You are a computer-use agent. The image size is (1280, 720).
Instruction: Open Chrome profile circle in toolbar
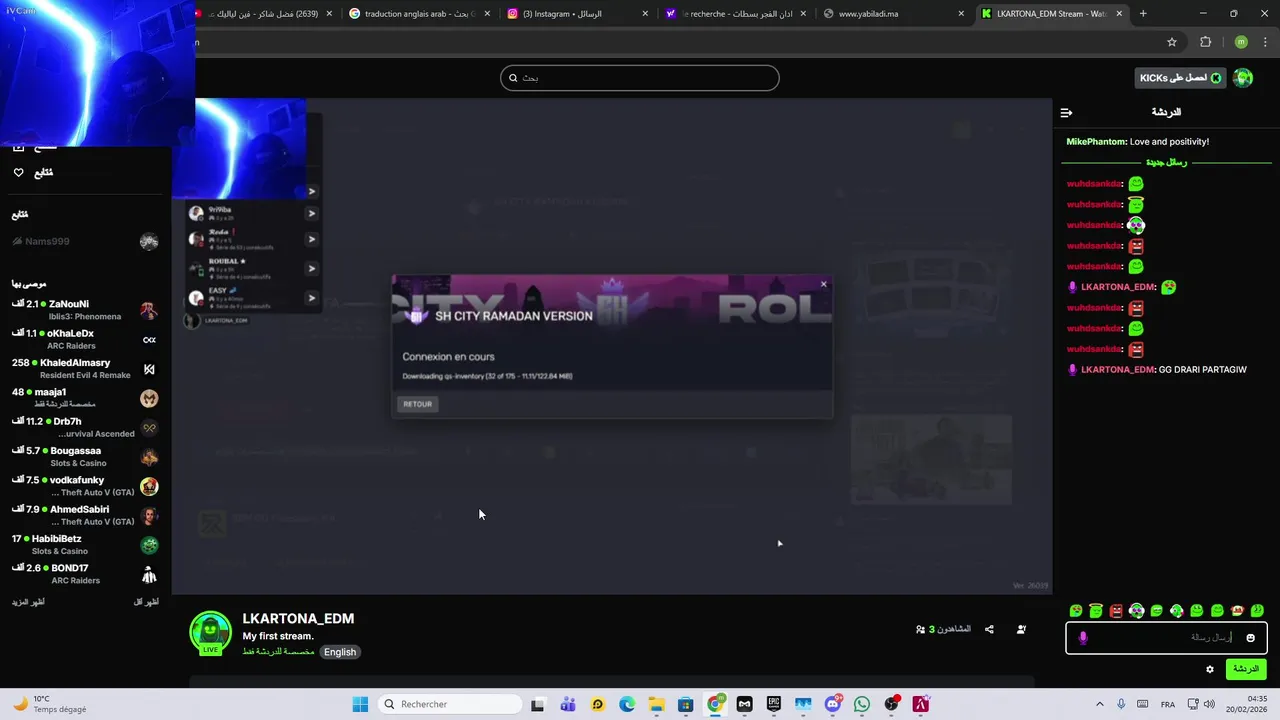click(x=1241, y=42)
